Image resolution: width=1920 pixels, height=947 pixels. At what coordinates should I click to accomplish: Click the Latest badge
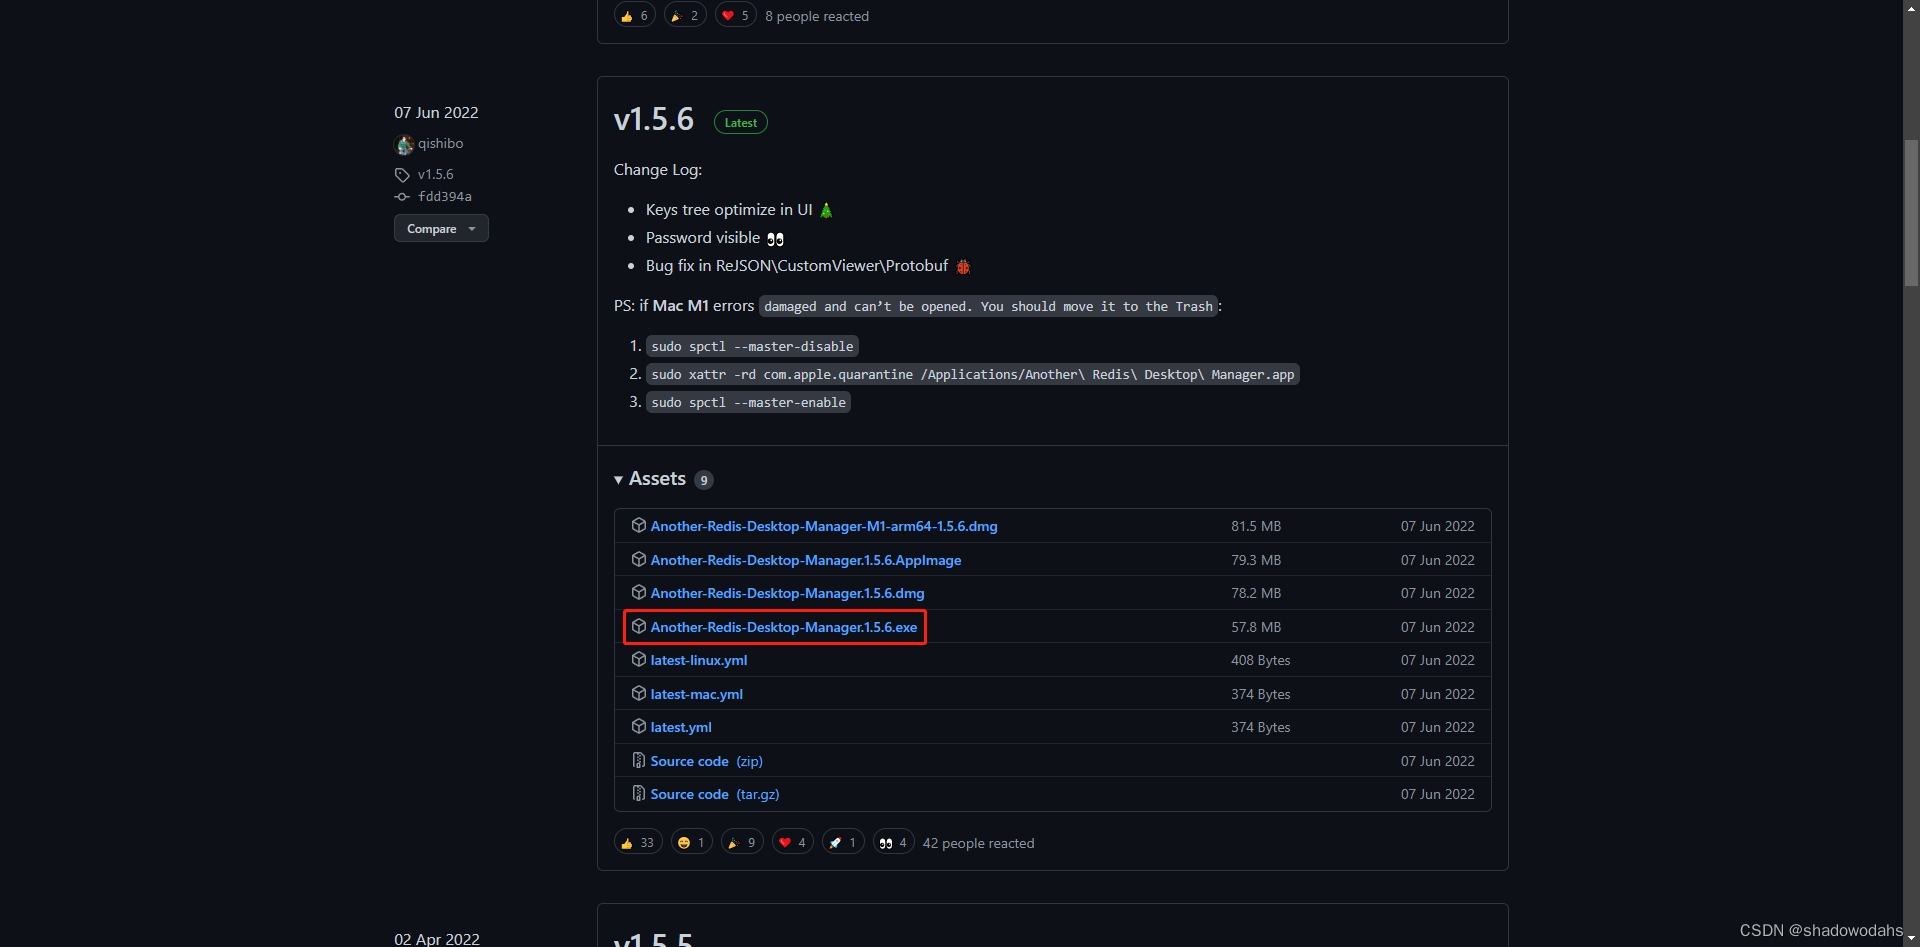click(x=741, y=122)
